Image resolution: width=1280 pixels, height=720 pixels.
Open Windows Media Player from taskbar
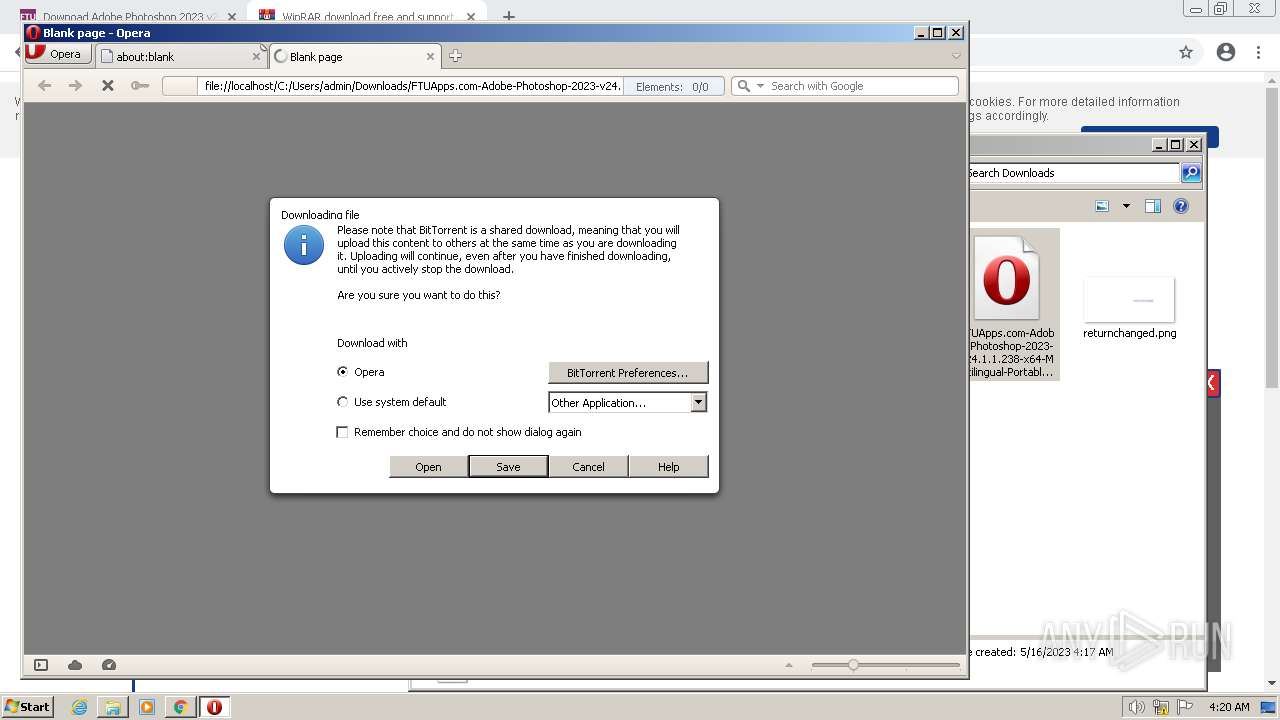point(147,707)
